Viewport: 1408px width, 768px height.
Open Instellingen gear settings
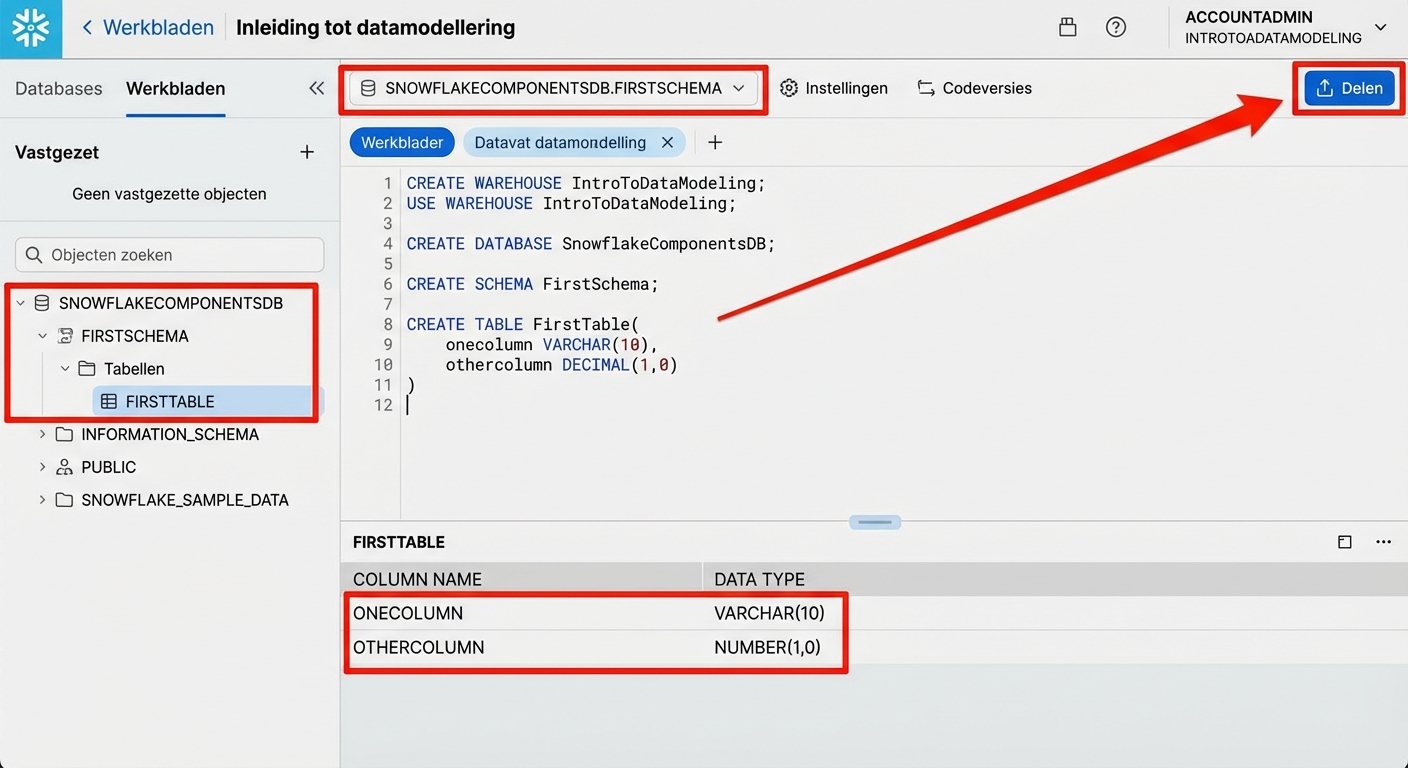834,88
